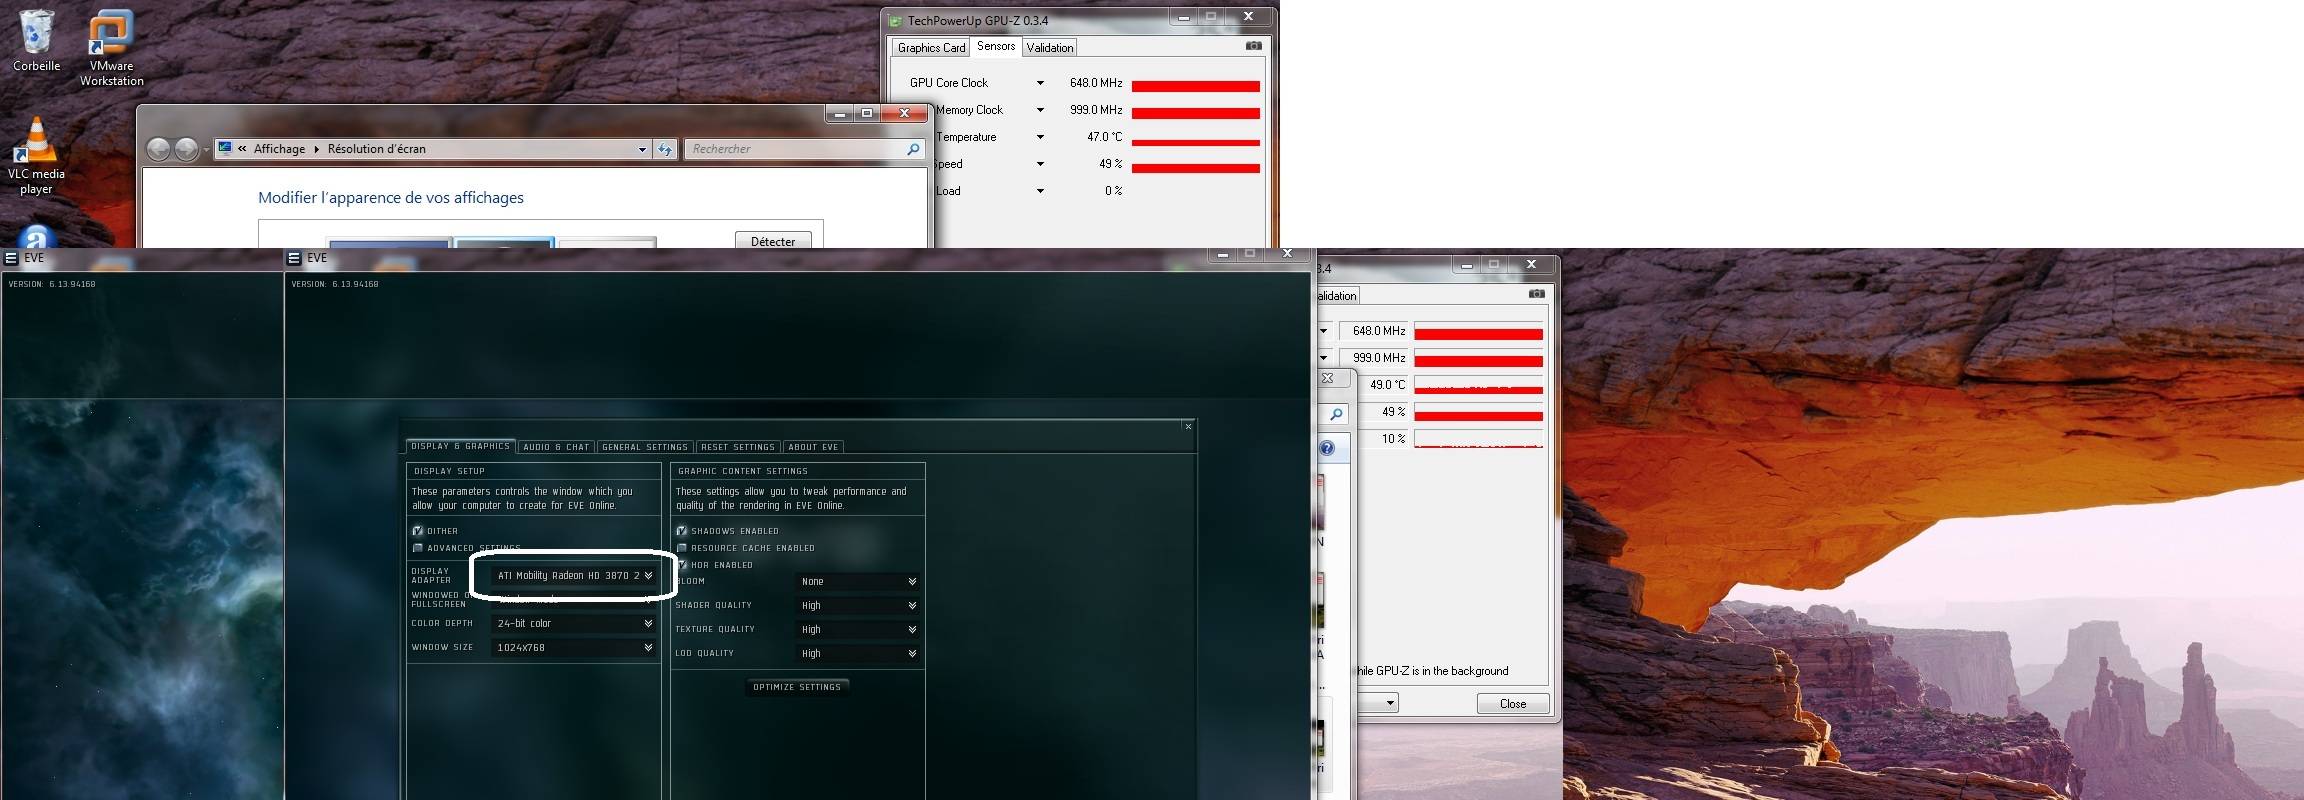This screenshot has height=800, width=2304.
Task: Toggle the Shadows Enabled checkbox
Action: tap(682, 531)
